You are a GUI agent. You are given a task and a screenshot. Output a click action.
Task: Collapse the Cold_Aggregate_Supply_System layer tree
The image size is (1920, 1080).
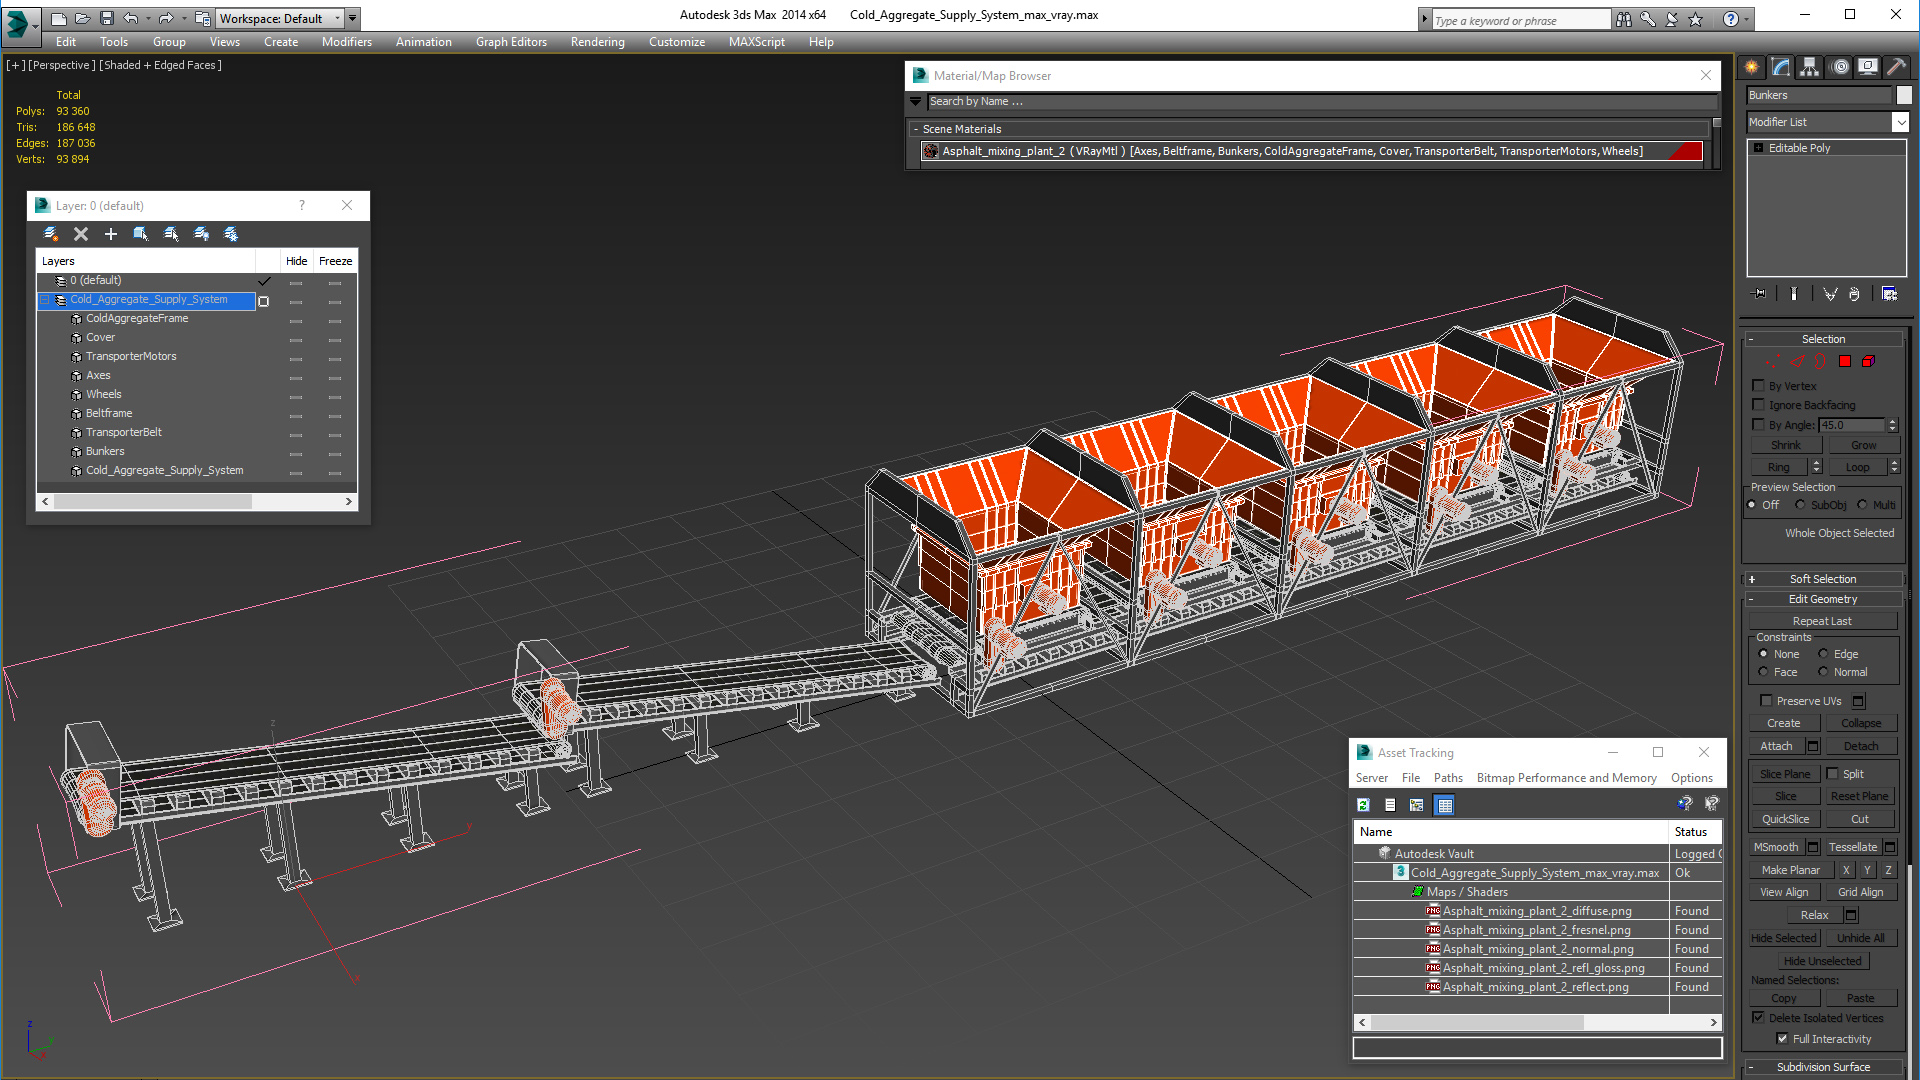click(x=45, y=300)
